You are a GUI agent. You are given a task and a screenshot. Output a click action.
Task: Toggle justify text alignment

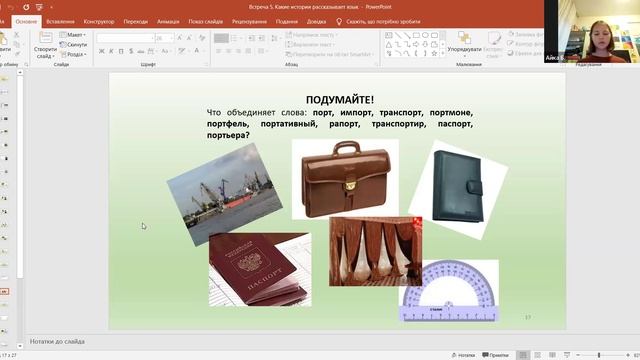click(248, 51)
